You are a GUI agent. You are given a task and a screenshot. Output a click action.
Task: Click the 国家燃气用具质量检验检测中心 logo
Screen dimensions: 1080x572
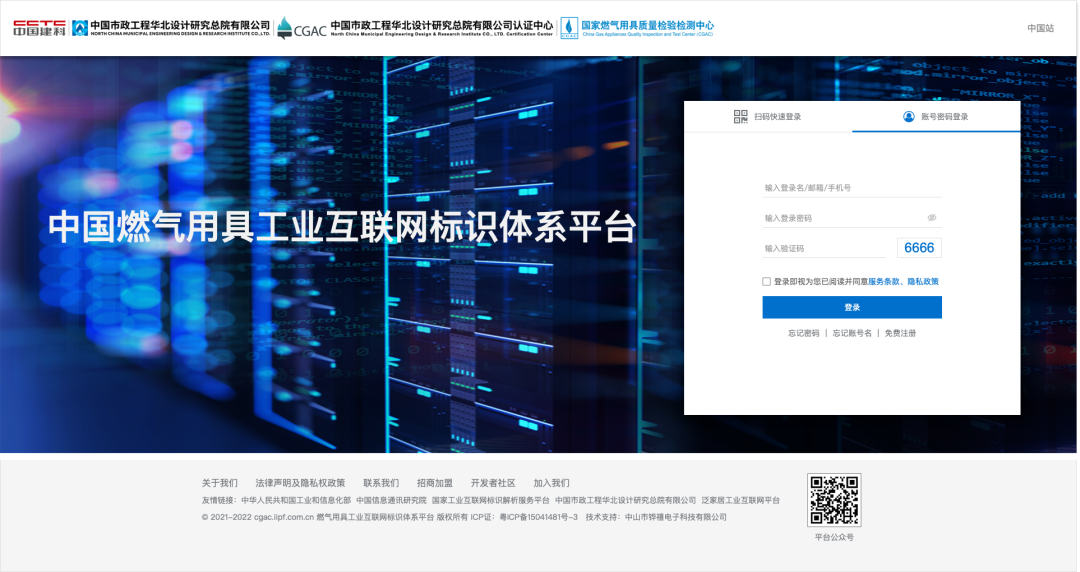click(x=569, y=27)
